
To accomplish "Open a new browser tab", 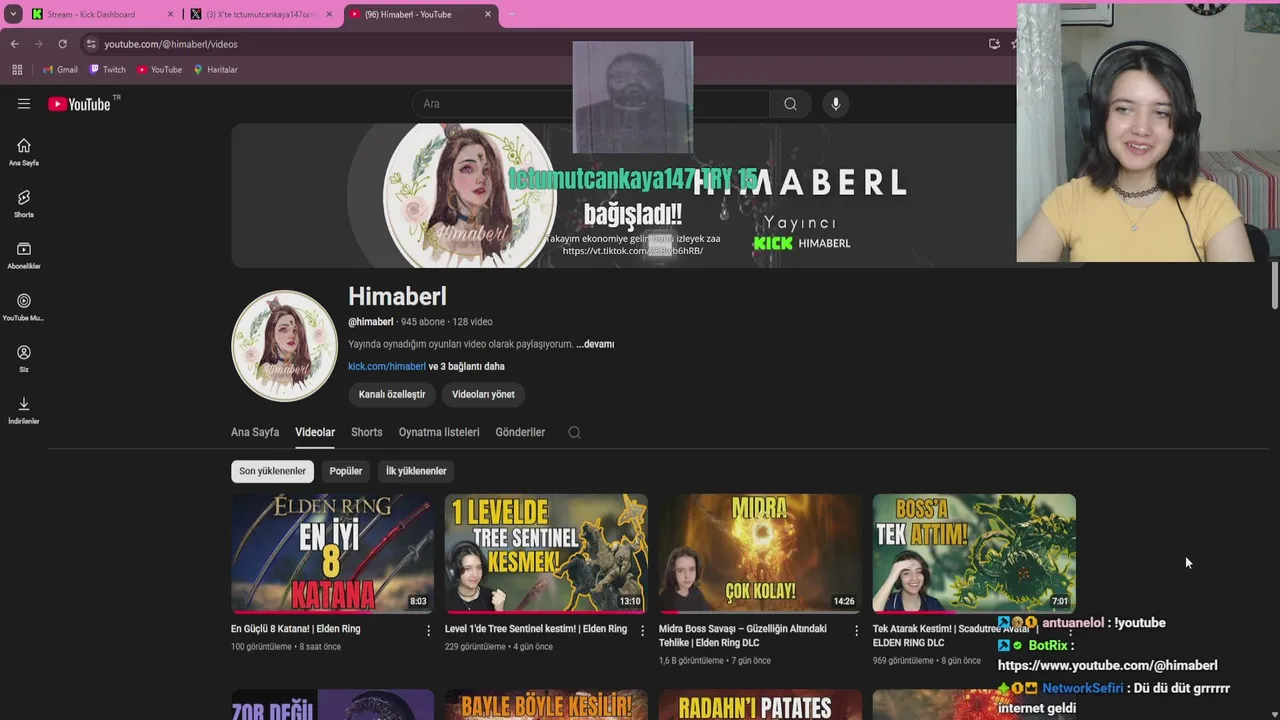I will click(512, 14).
